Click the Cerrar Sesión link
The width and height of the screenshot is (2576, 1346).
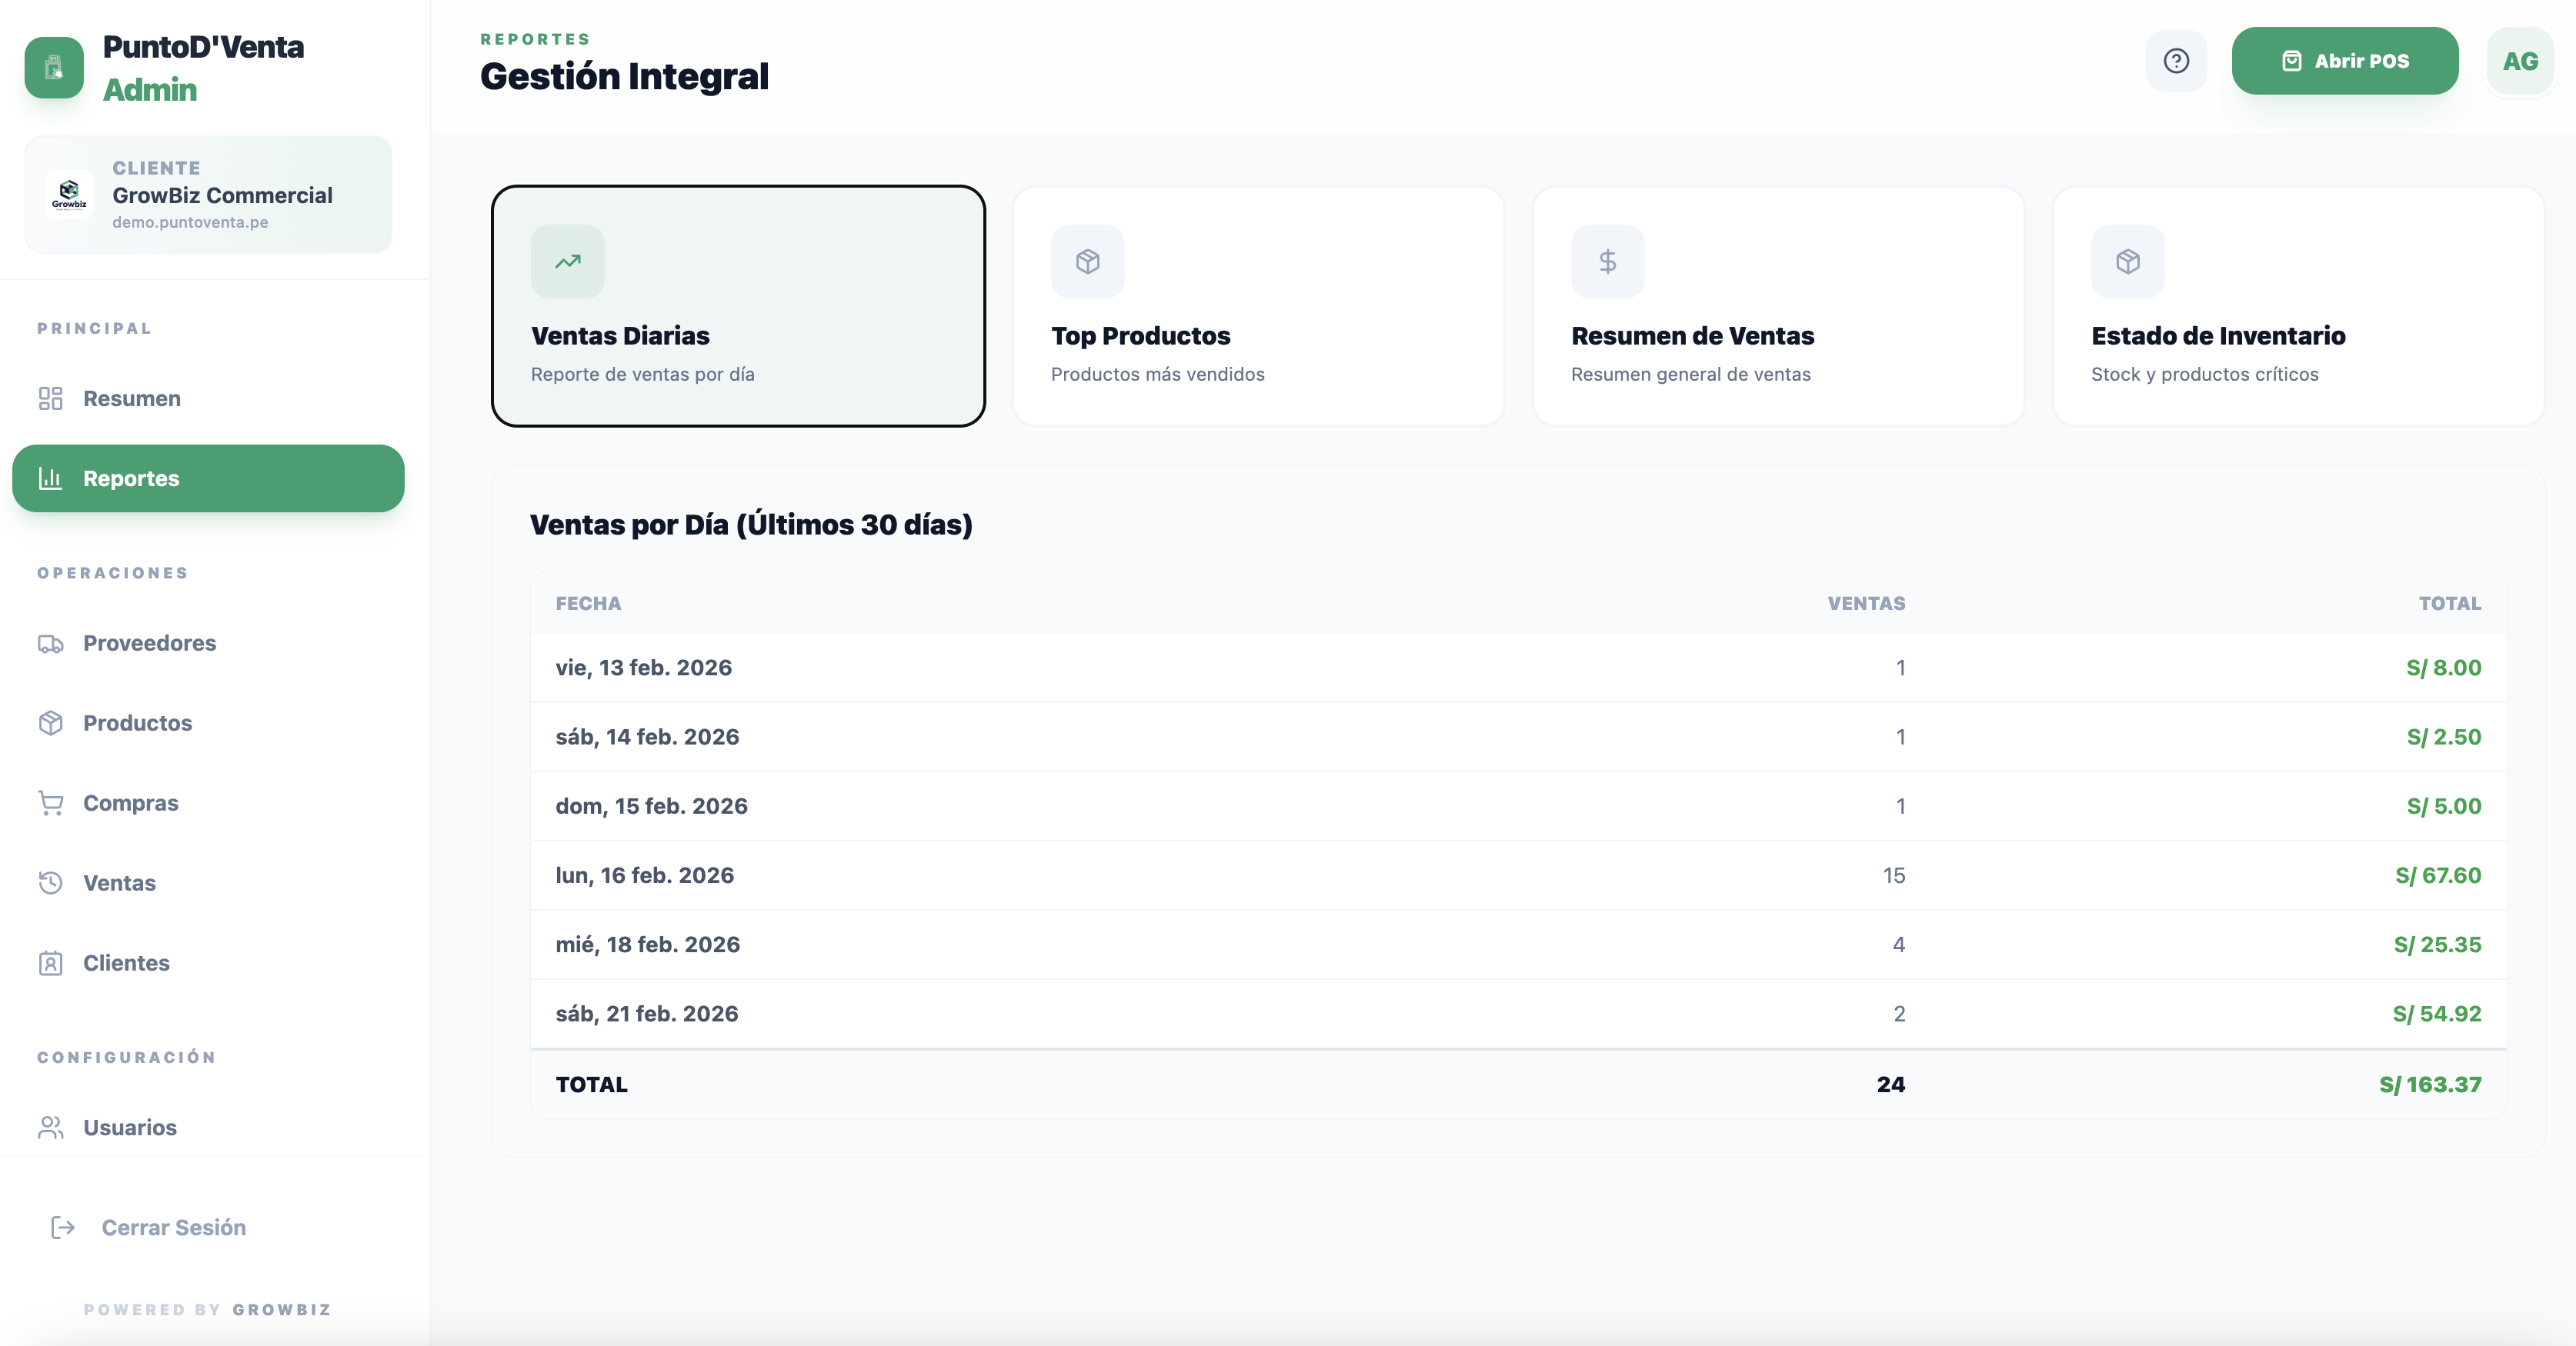click(174, 1227)
